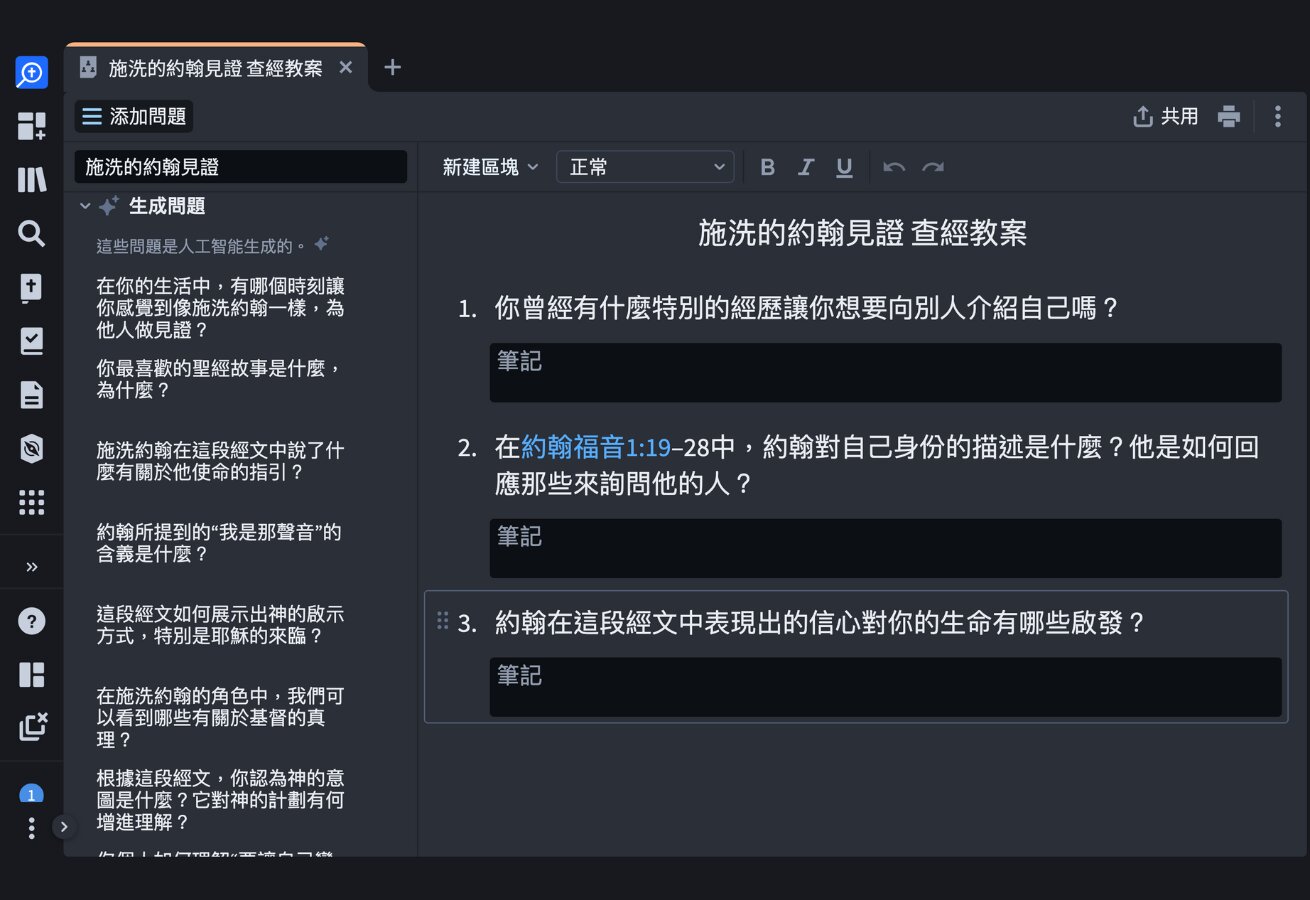Click the 添加問題 button

point(134,116)
